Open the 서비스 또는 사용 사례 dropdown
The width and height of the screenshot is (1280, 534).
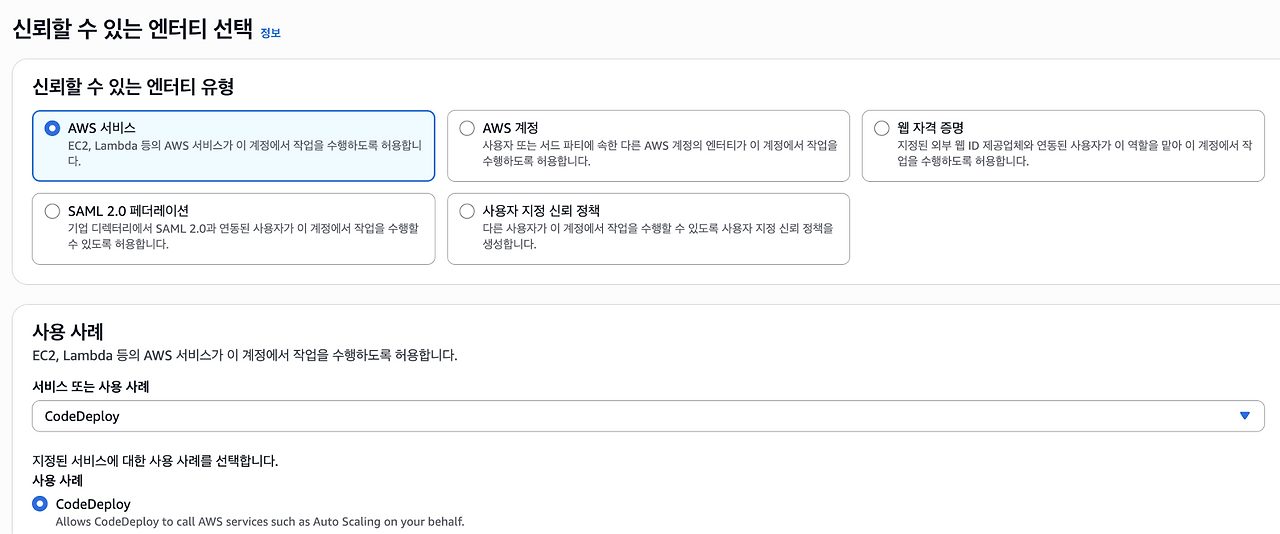[648, 416]
